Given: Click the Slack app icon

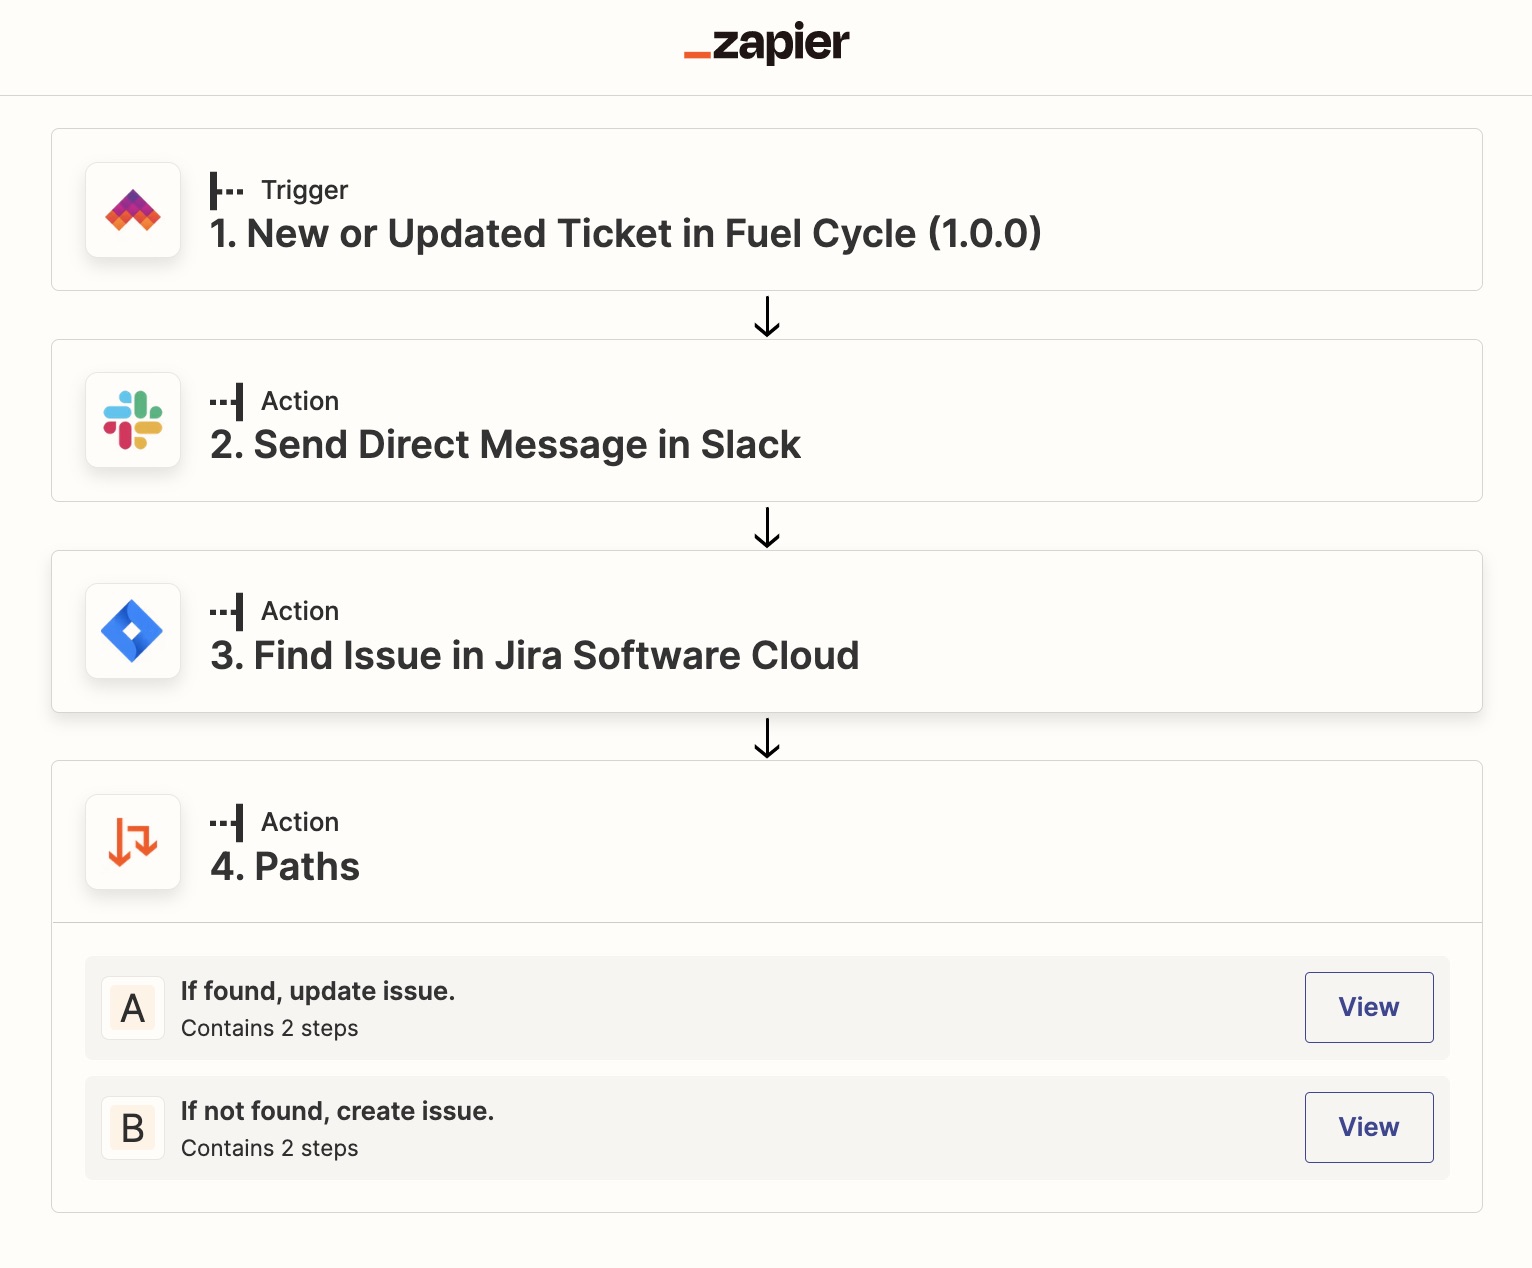Looking at the screenshot, I should pyautogui.click(x=133, y=420).
